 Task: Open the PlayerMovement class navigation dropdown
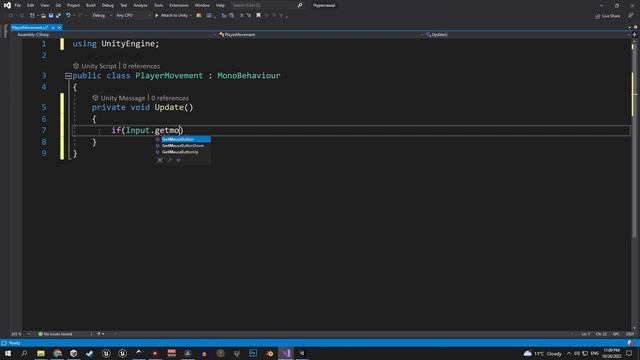[x=320, y=35]
